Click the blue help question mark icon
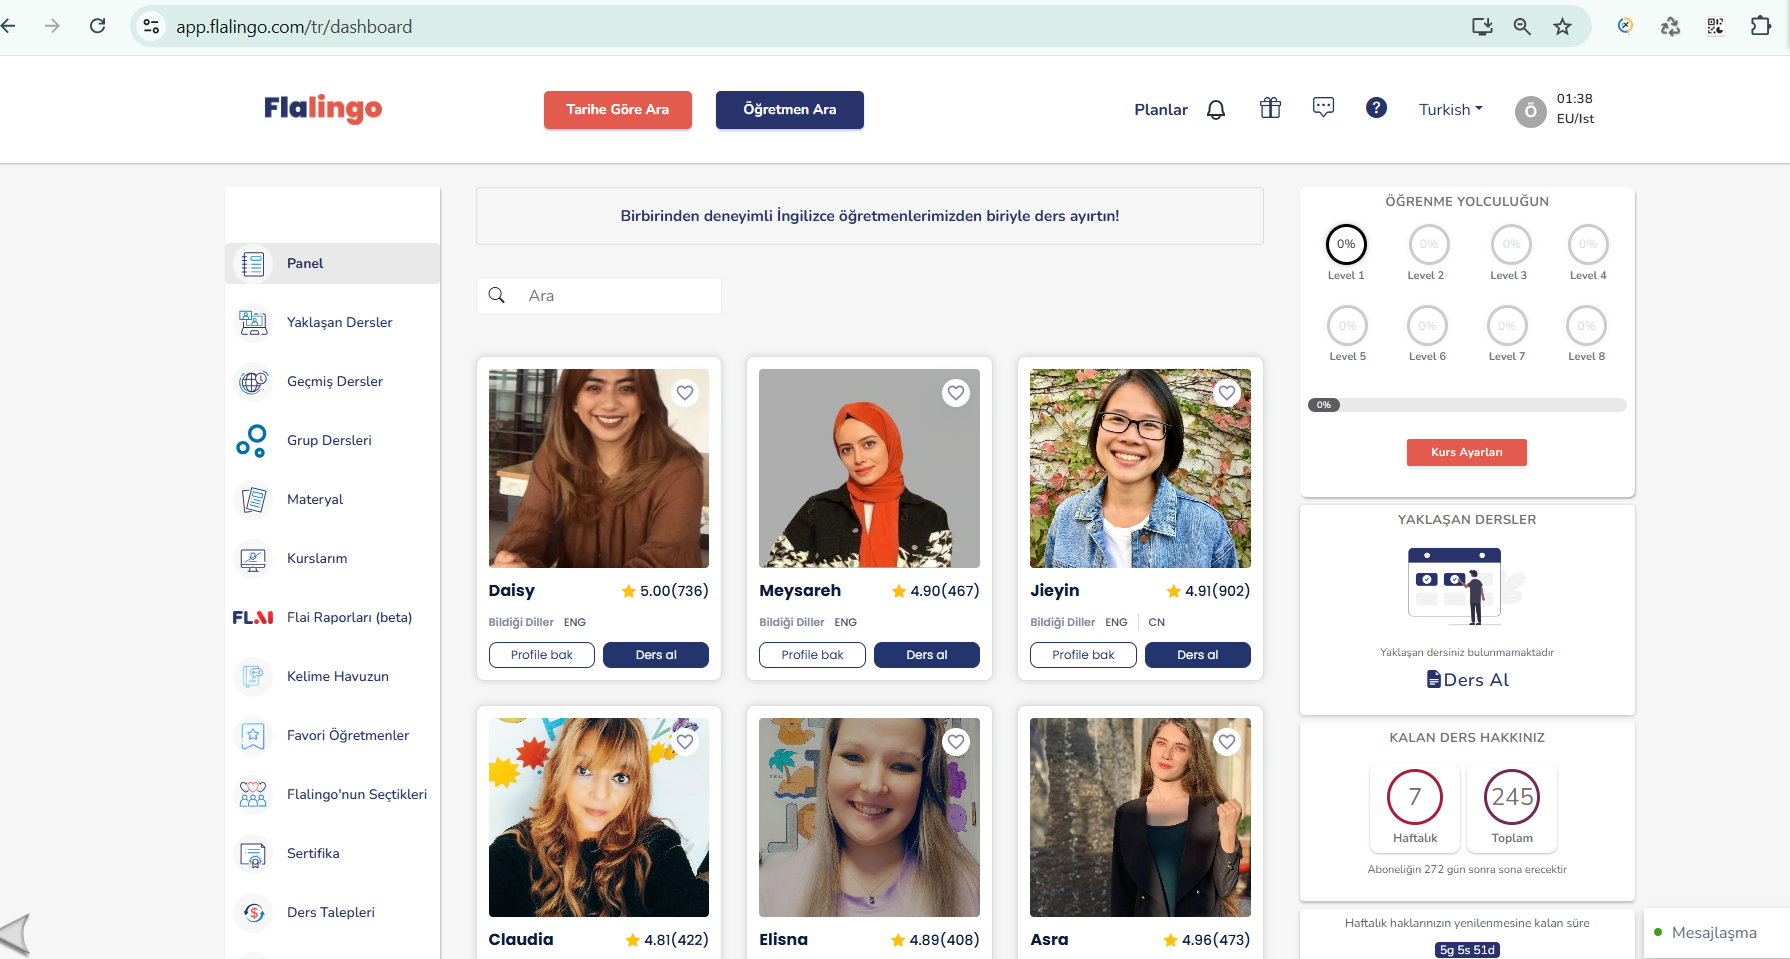 (x=1377, y=107)
